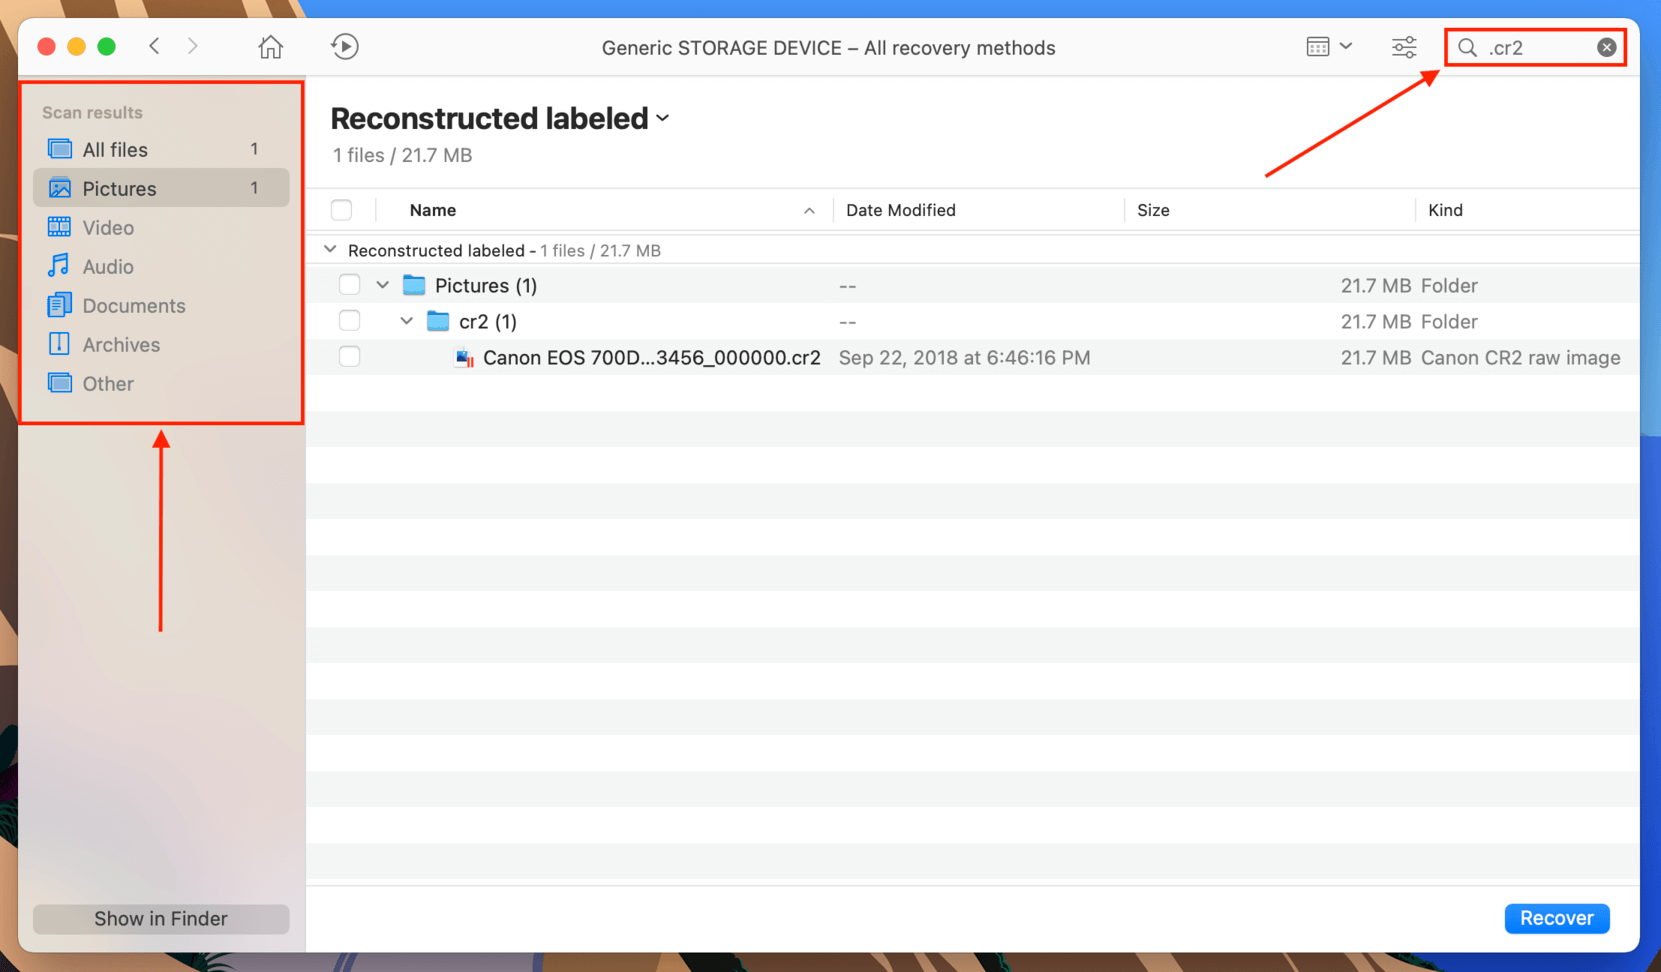
Task: Select All files in sidebar
Action: [161, 149]
